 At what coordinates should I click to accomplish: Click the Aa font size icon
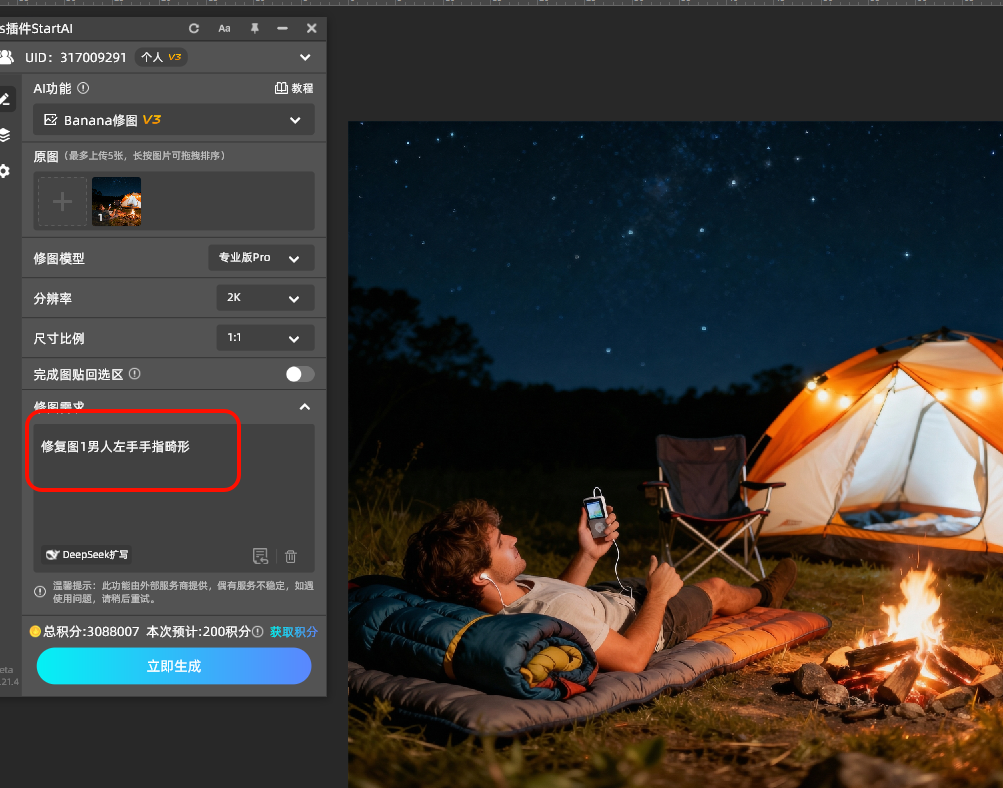pyautogui.click(x=224, y=29)
